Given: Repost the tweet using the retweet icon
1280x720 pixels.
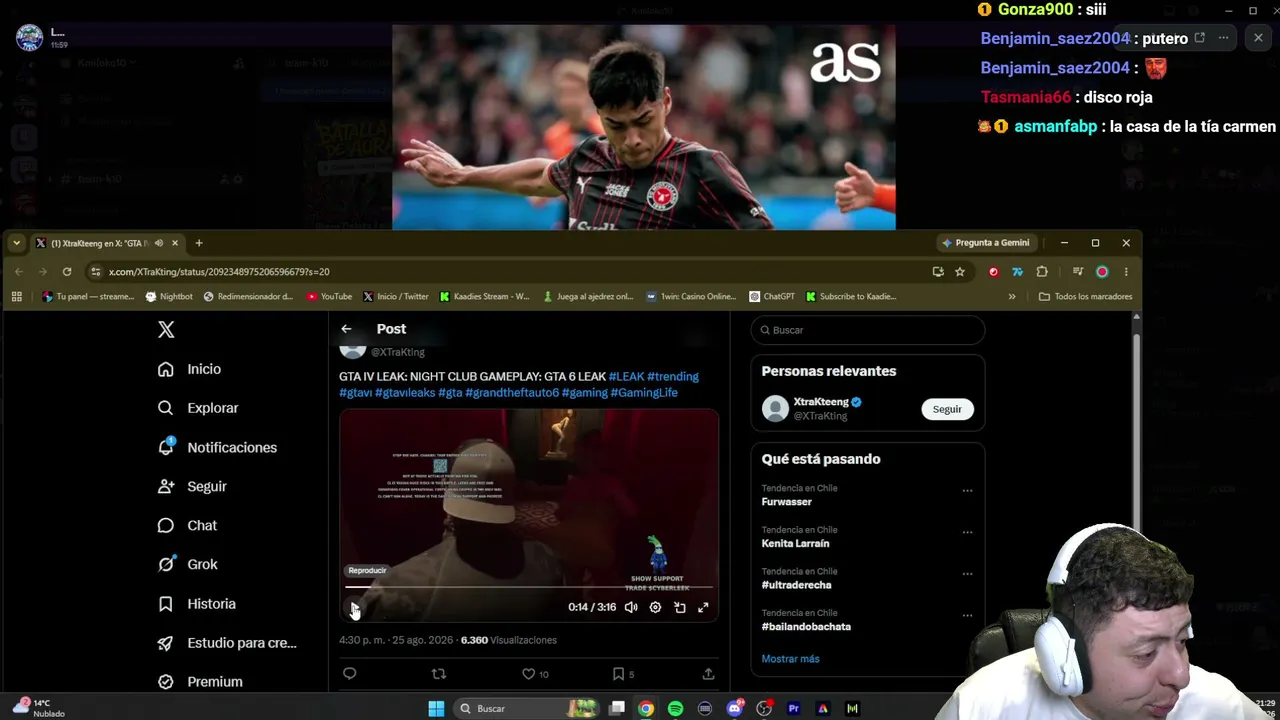Looking at the screenshot, I should point(438,674).
